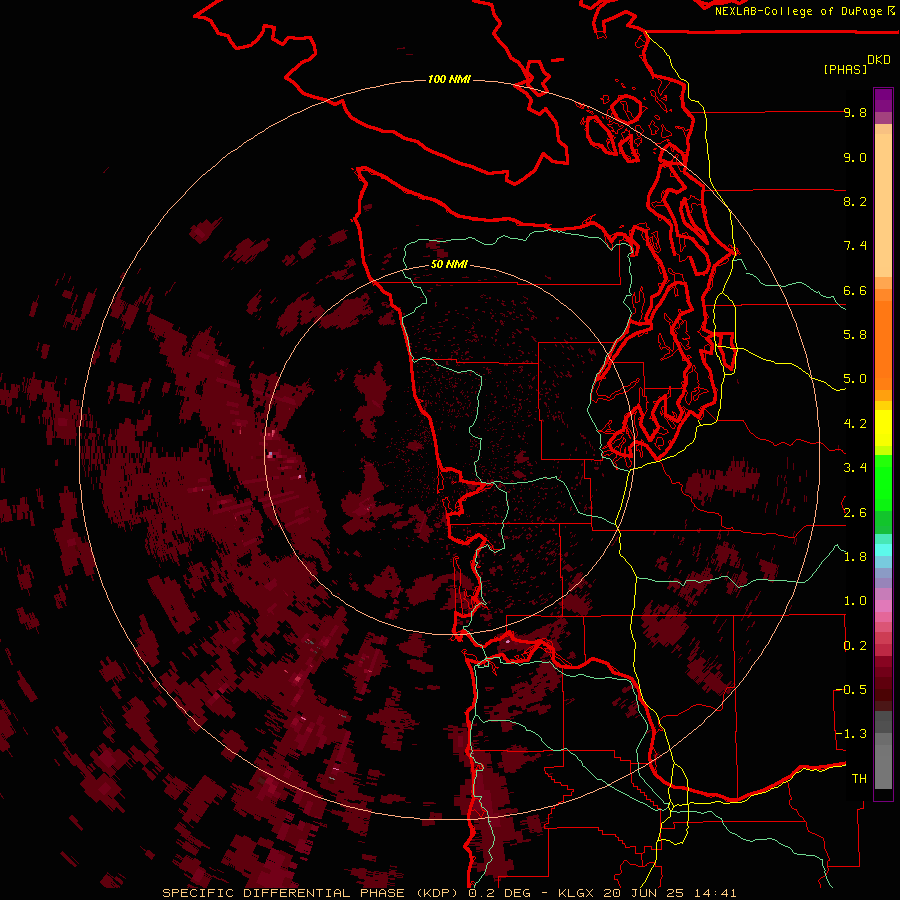Viewport: 900px width, 900px height.
Task: Click the yellow band of the color bar
Action: coord(883,428)
